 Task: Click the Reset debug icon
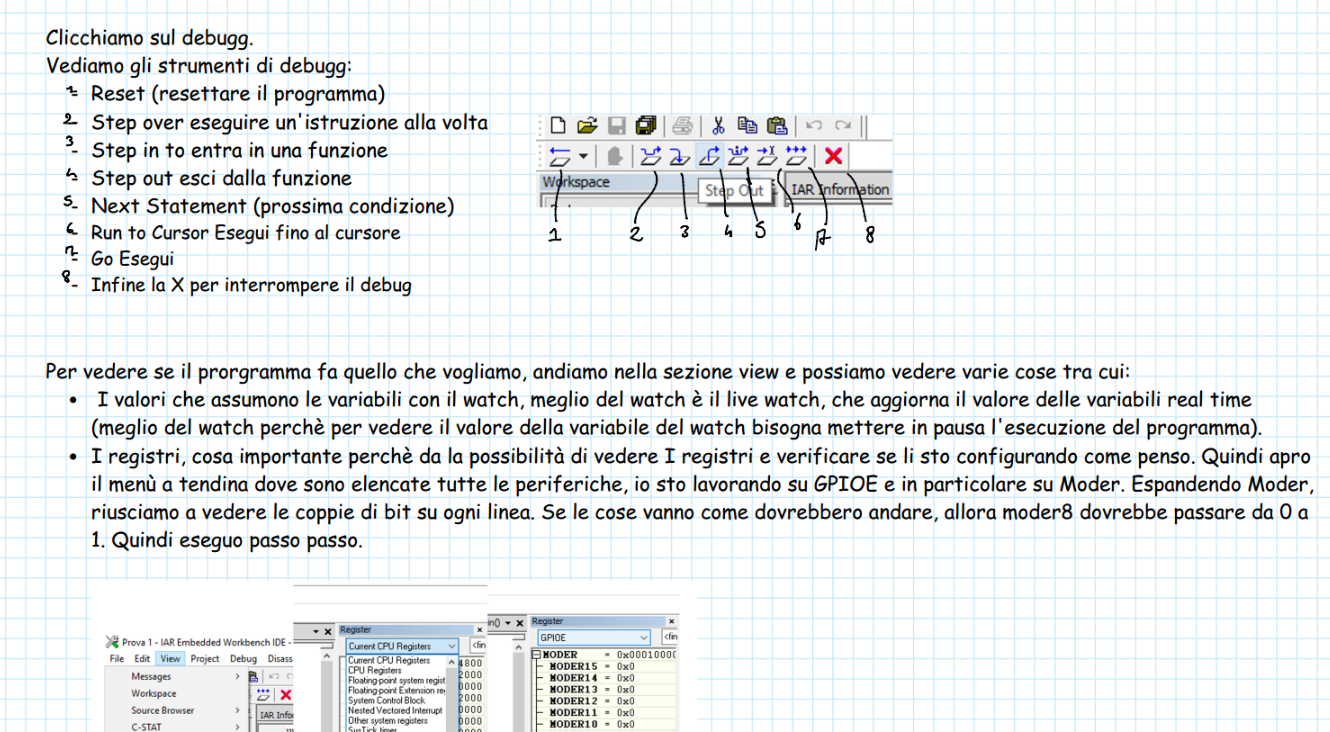pyautogui.click(x=559, y=156)
